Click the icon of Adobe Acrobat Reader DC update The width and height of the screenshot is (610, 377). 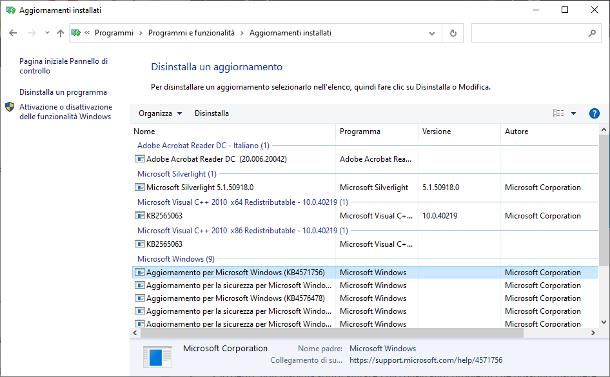(140, 159)
